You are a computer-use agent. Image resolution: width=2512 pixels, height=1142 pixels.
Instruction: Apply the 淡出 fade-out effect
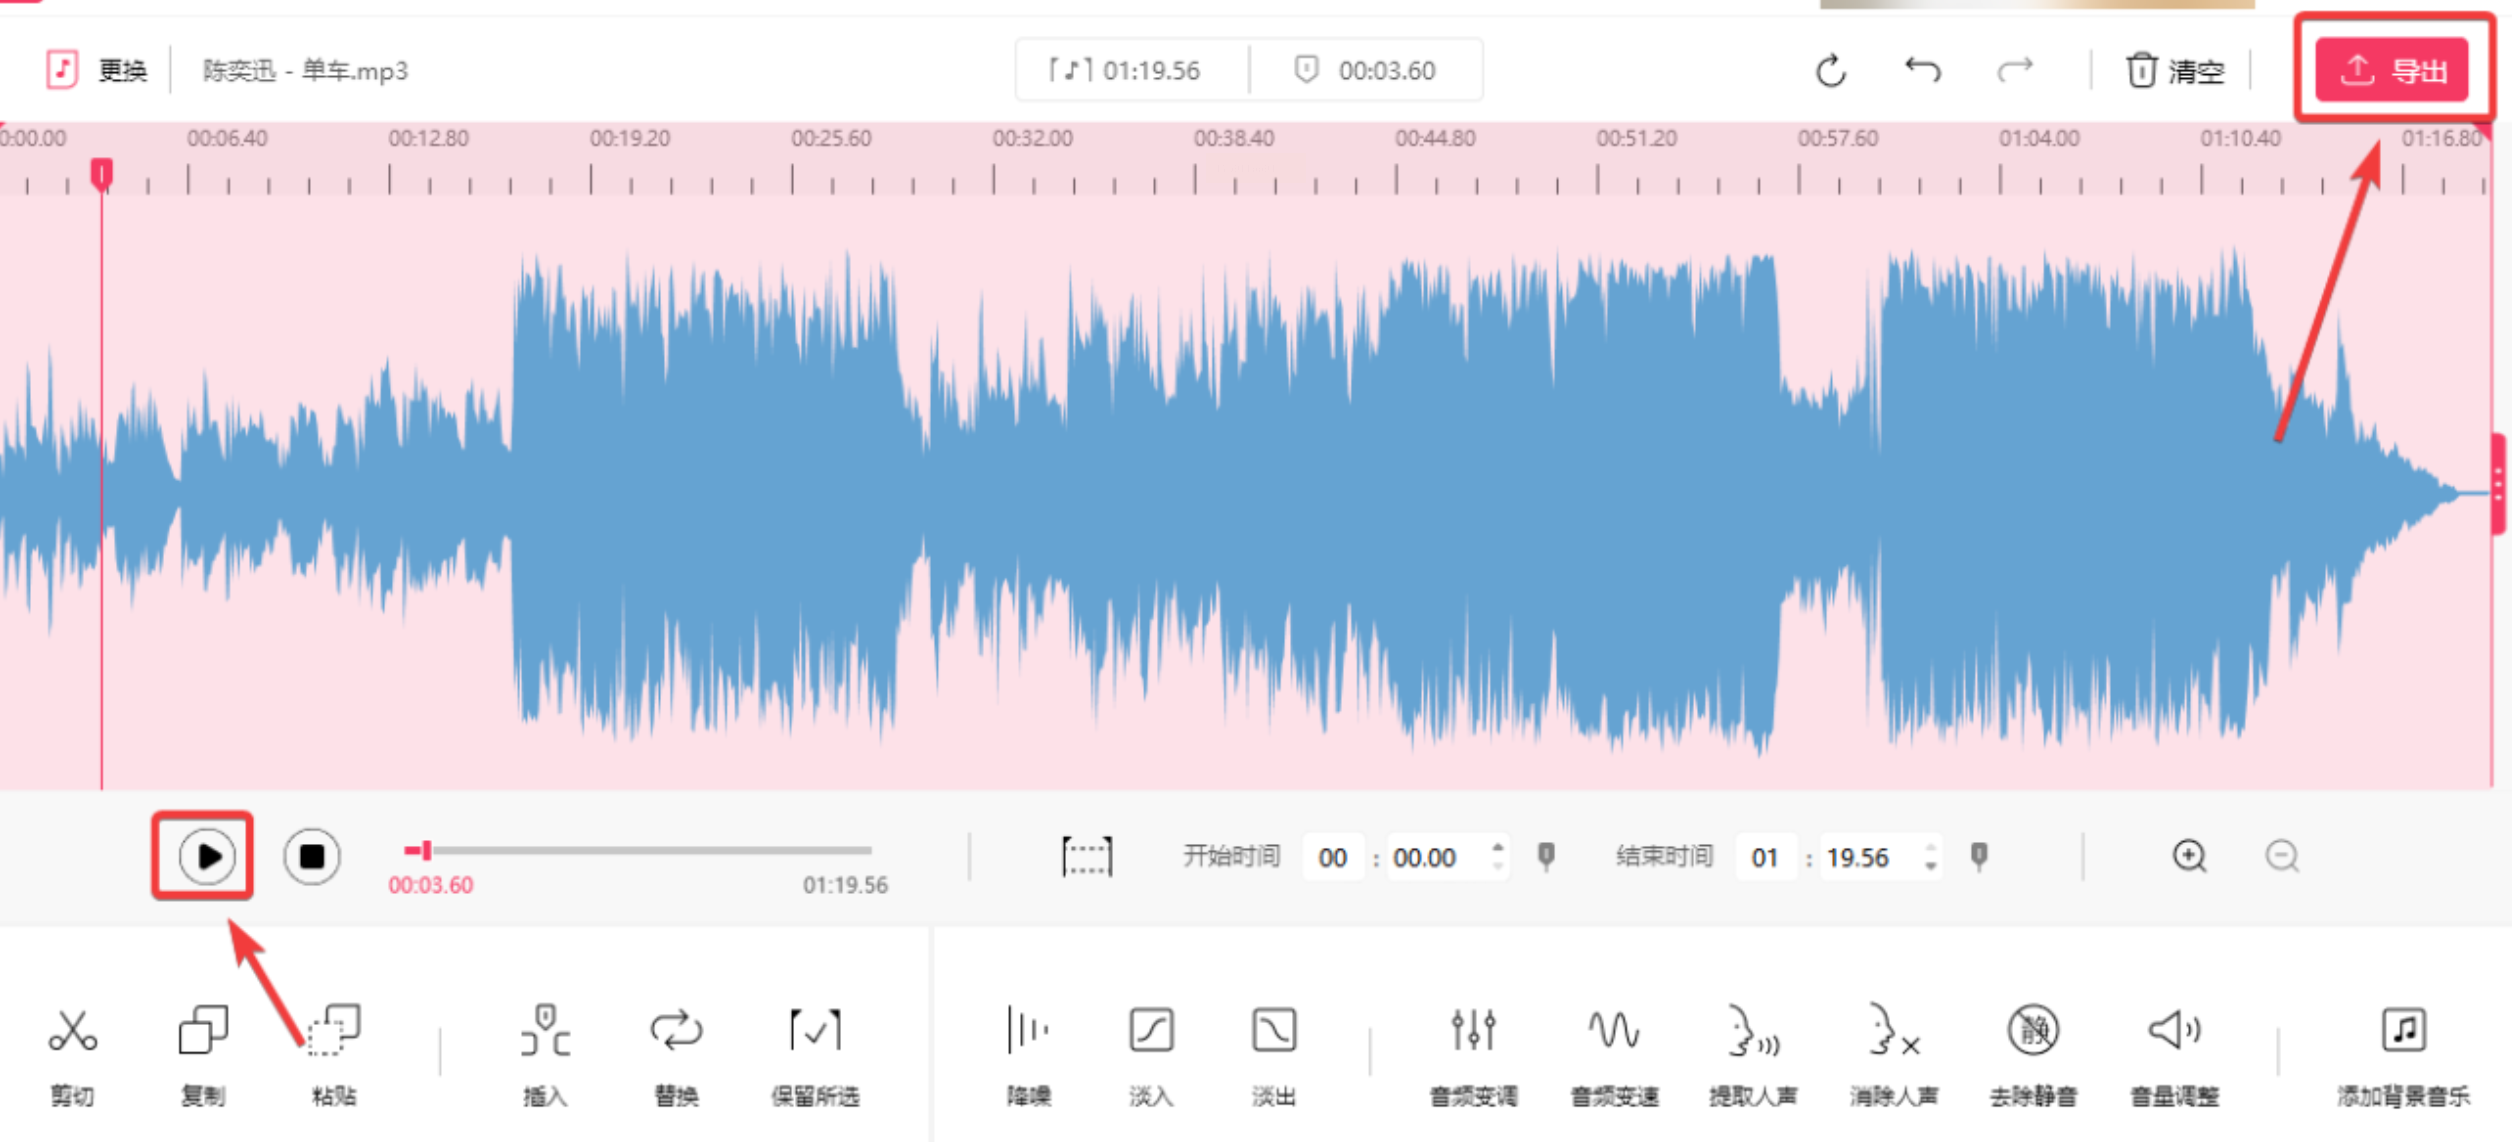[1273, 1032]
